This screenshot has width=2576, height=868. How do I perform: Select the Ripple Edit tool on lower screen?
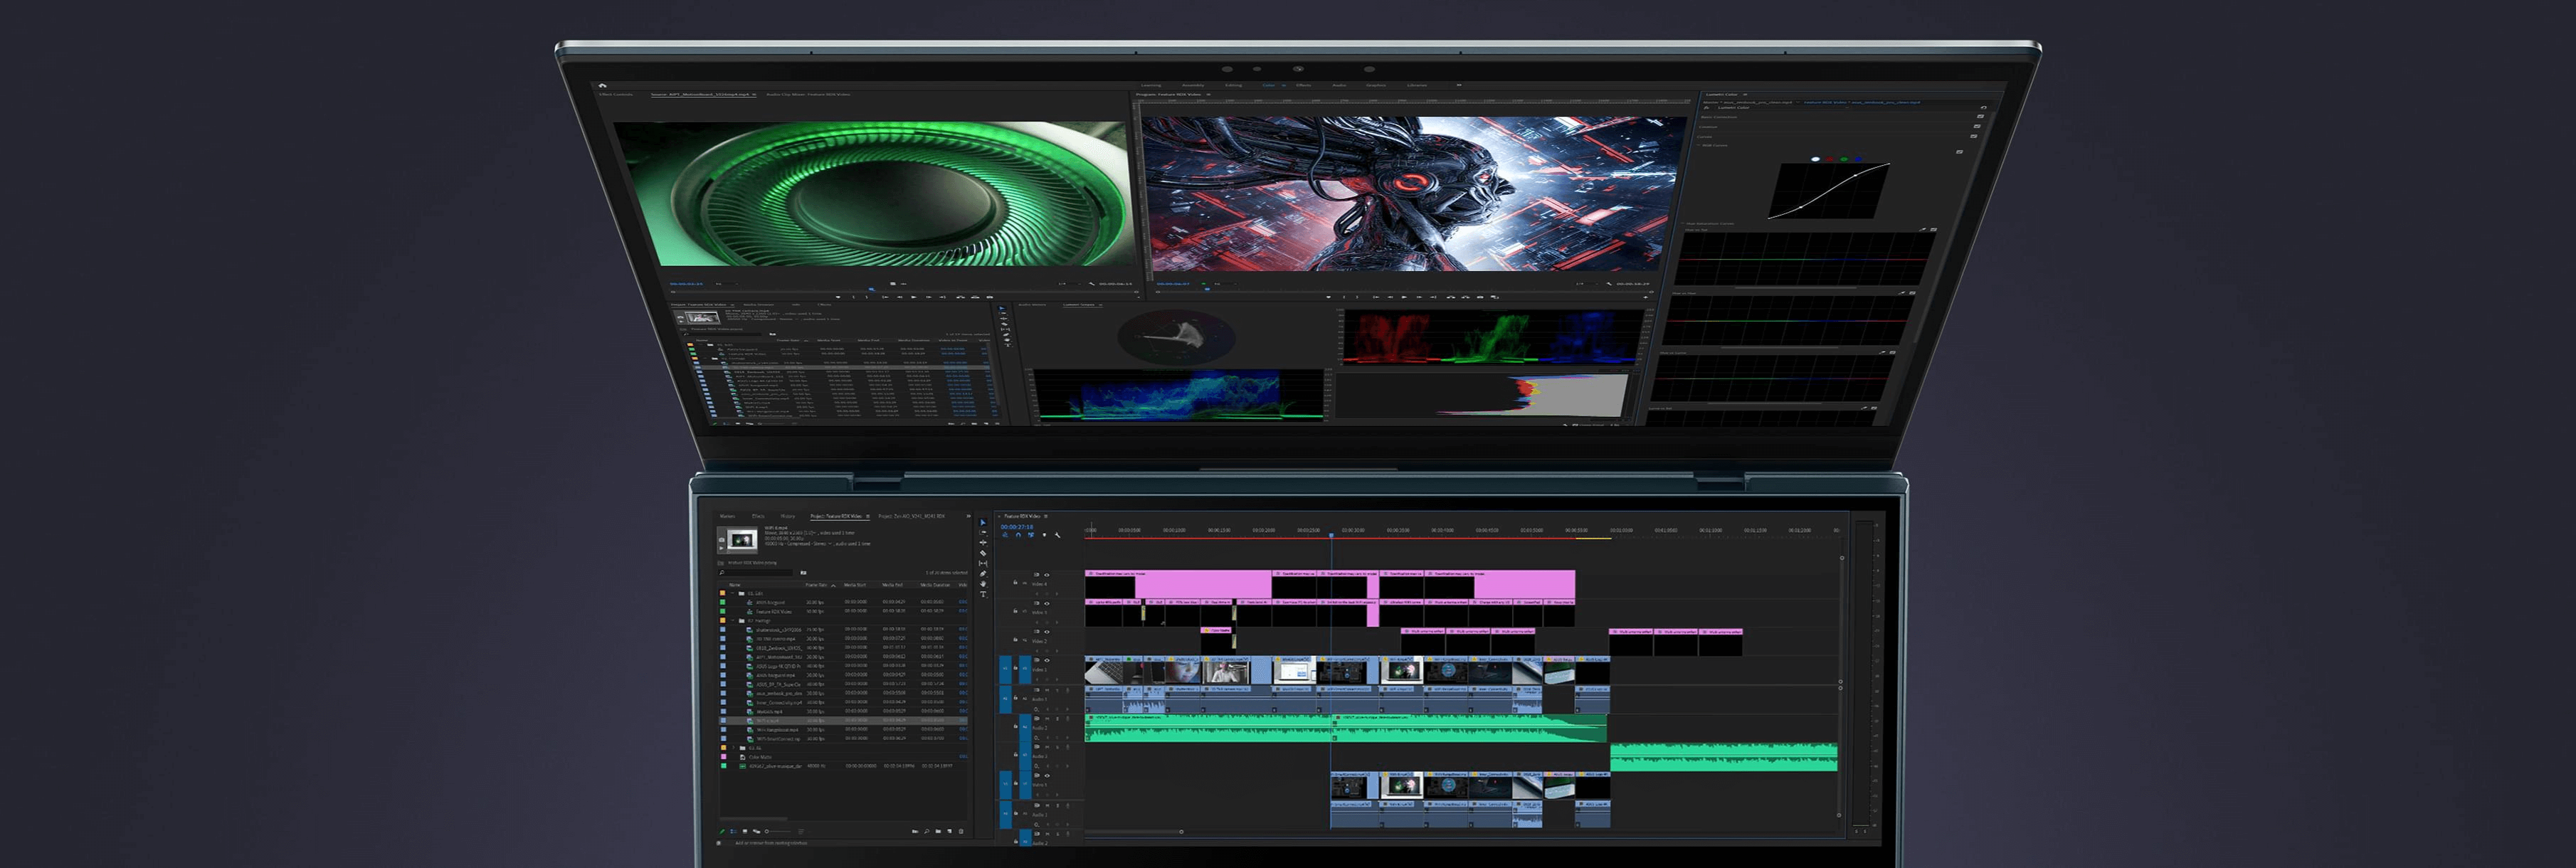point(983,543)
